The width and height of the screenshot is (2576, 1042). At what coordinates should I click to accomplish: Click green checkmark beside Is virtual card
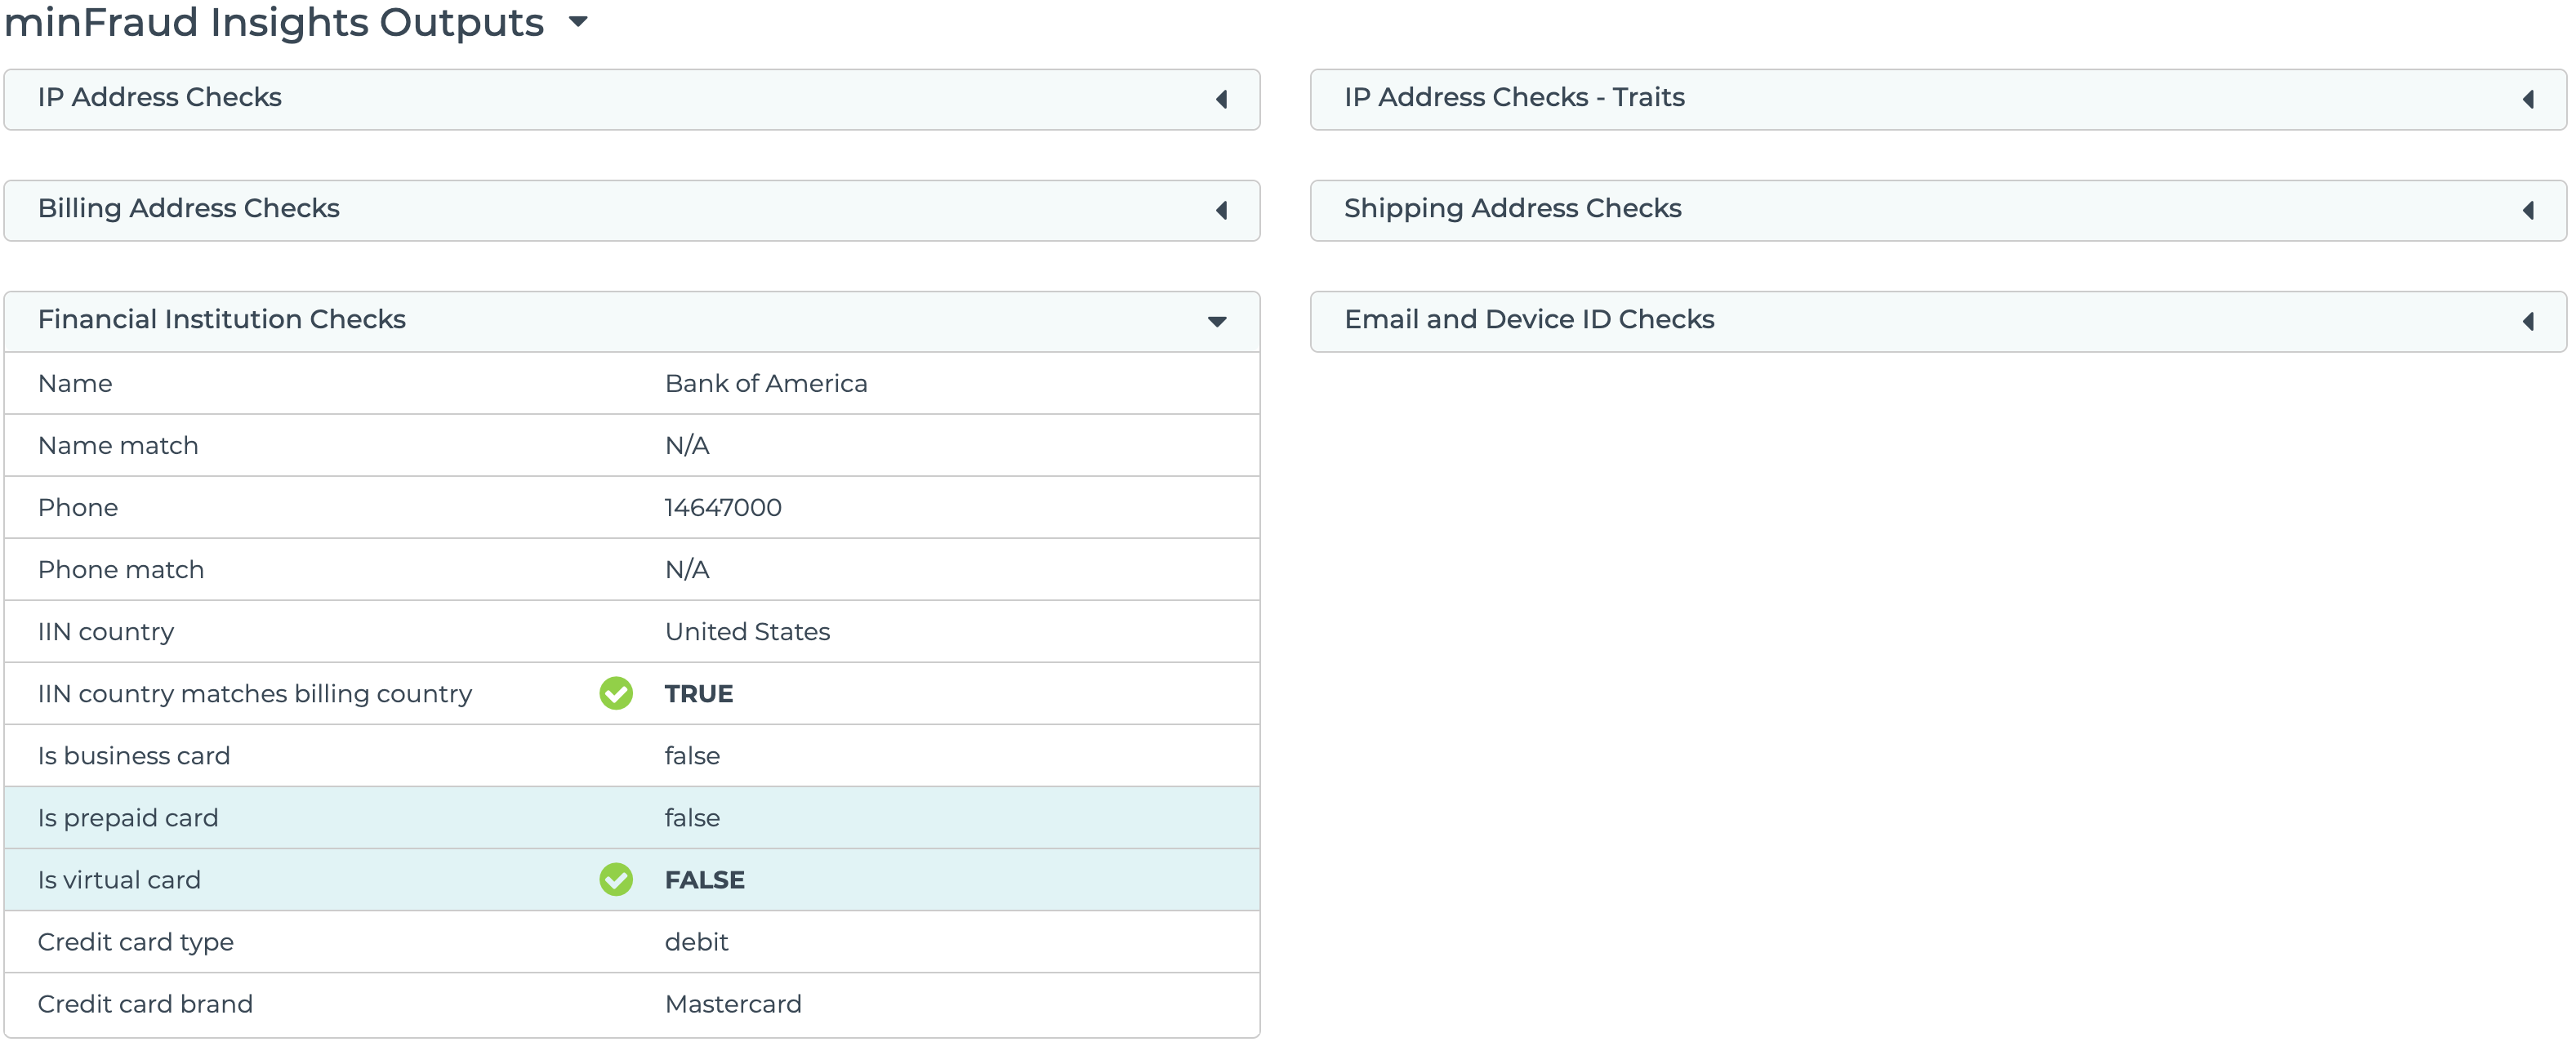click(x=616, y=879)
